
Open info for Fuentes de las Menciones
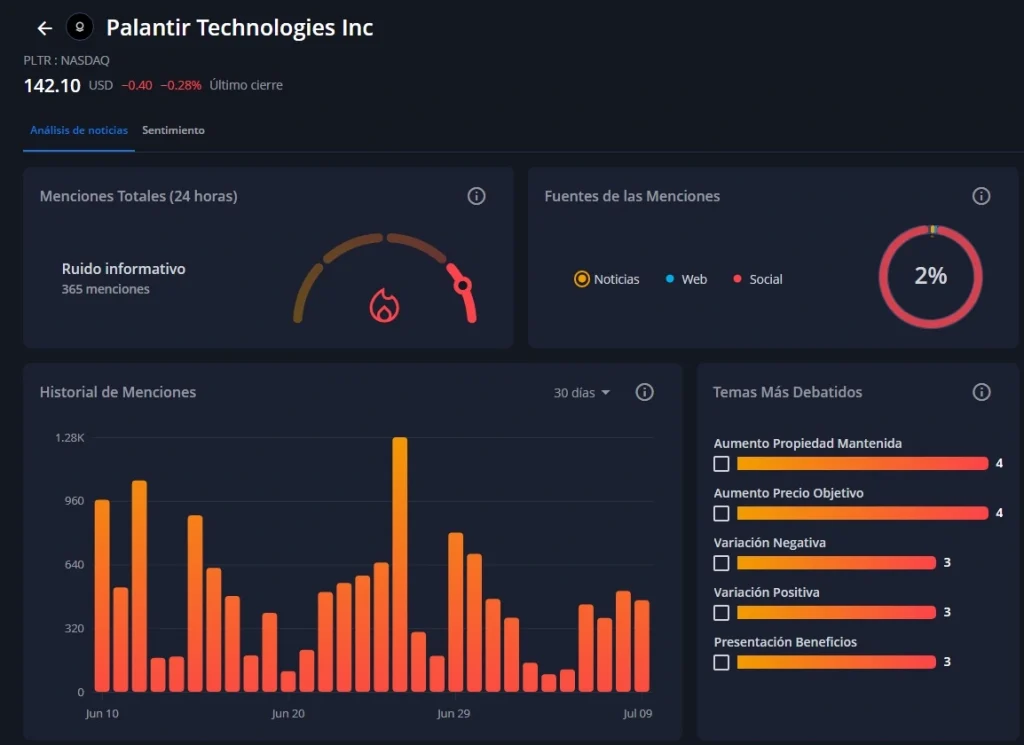[x=981, y=196]
